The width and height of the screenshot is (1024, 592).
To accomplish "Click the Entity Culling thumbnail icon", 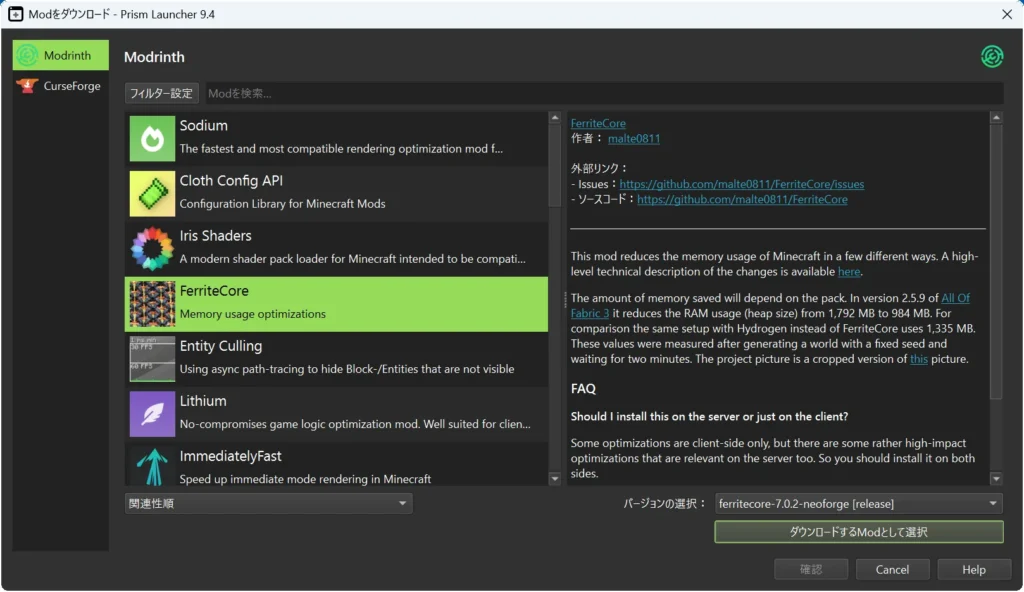I will (152, 358).
